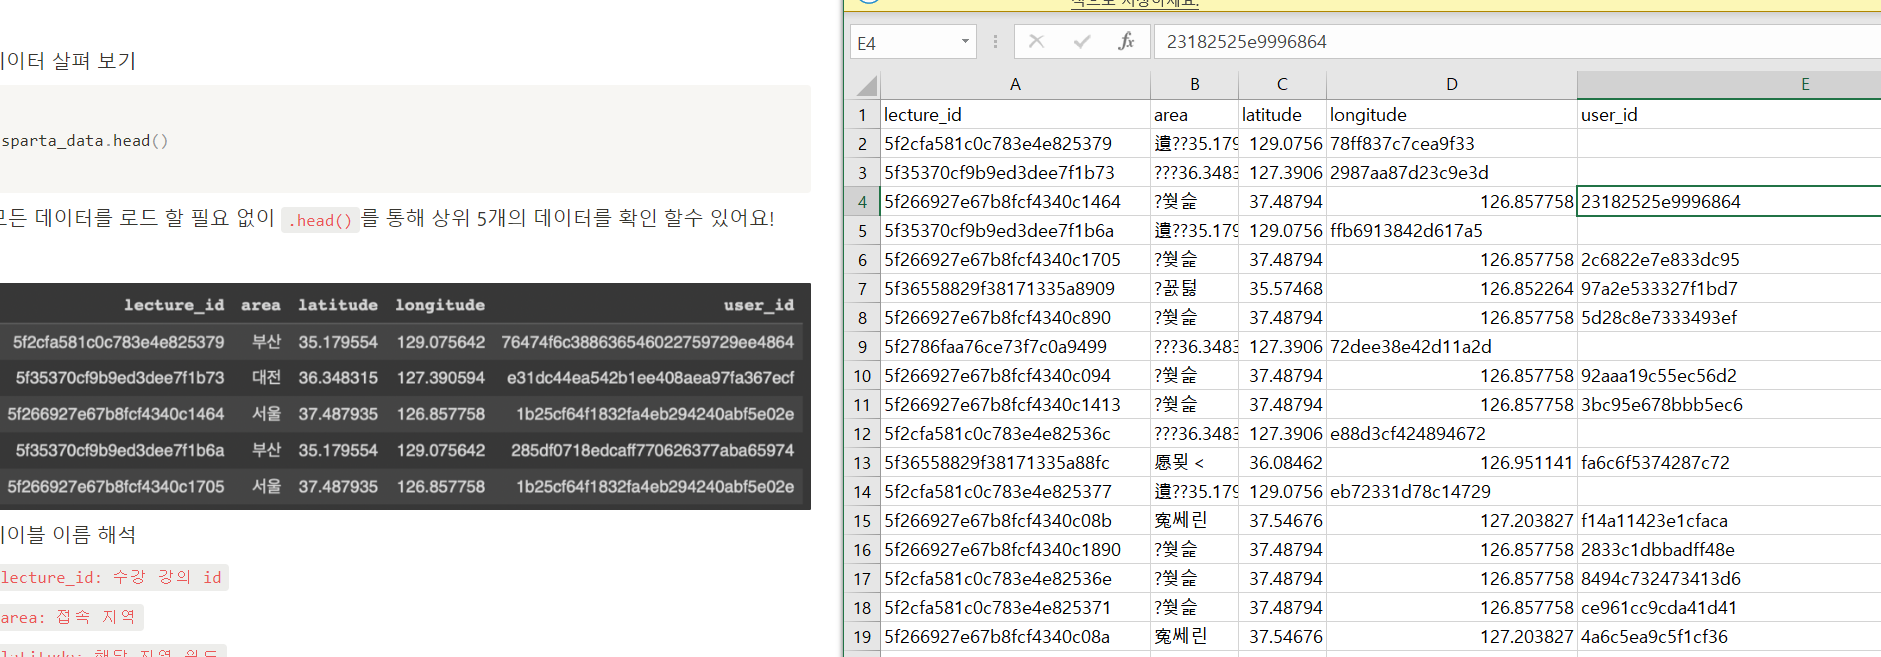Click cell with lecture_id header in Excel
This screenshot has width=1881, height=657.
click(x=1015, y=115)
